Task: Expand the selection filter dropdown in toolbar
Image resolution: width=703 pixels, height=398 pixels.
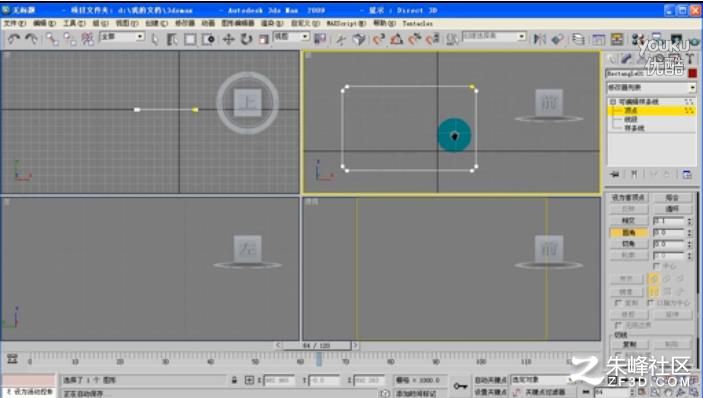Action: click(x=122, y=37)
